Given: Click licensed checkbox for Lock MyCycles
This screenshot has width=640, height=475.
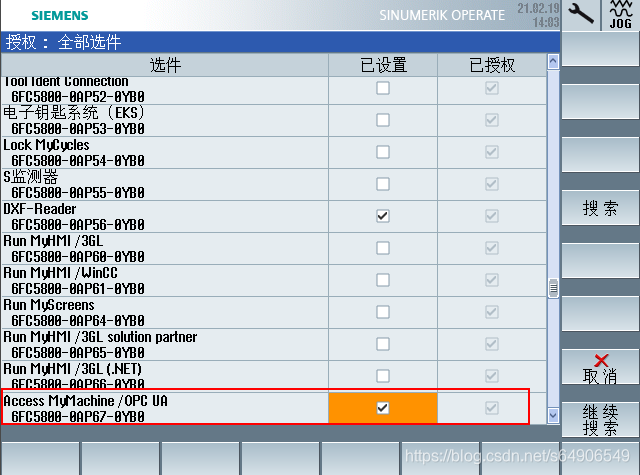Looking at the screenshot, I should click(492, 152).
